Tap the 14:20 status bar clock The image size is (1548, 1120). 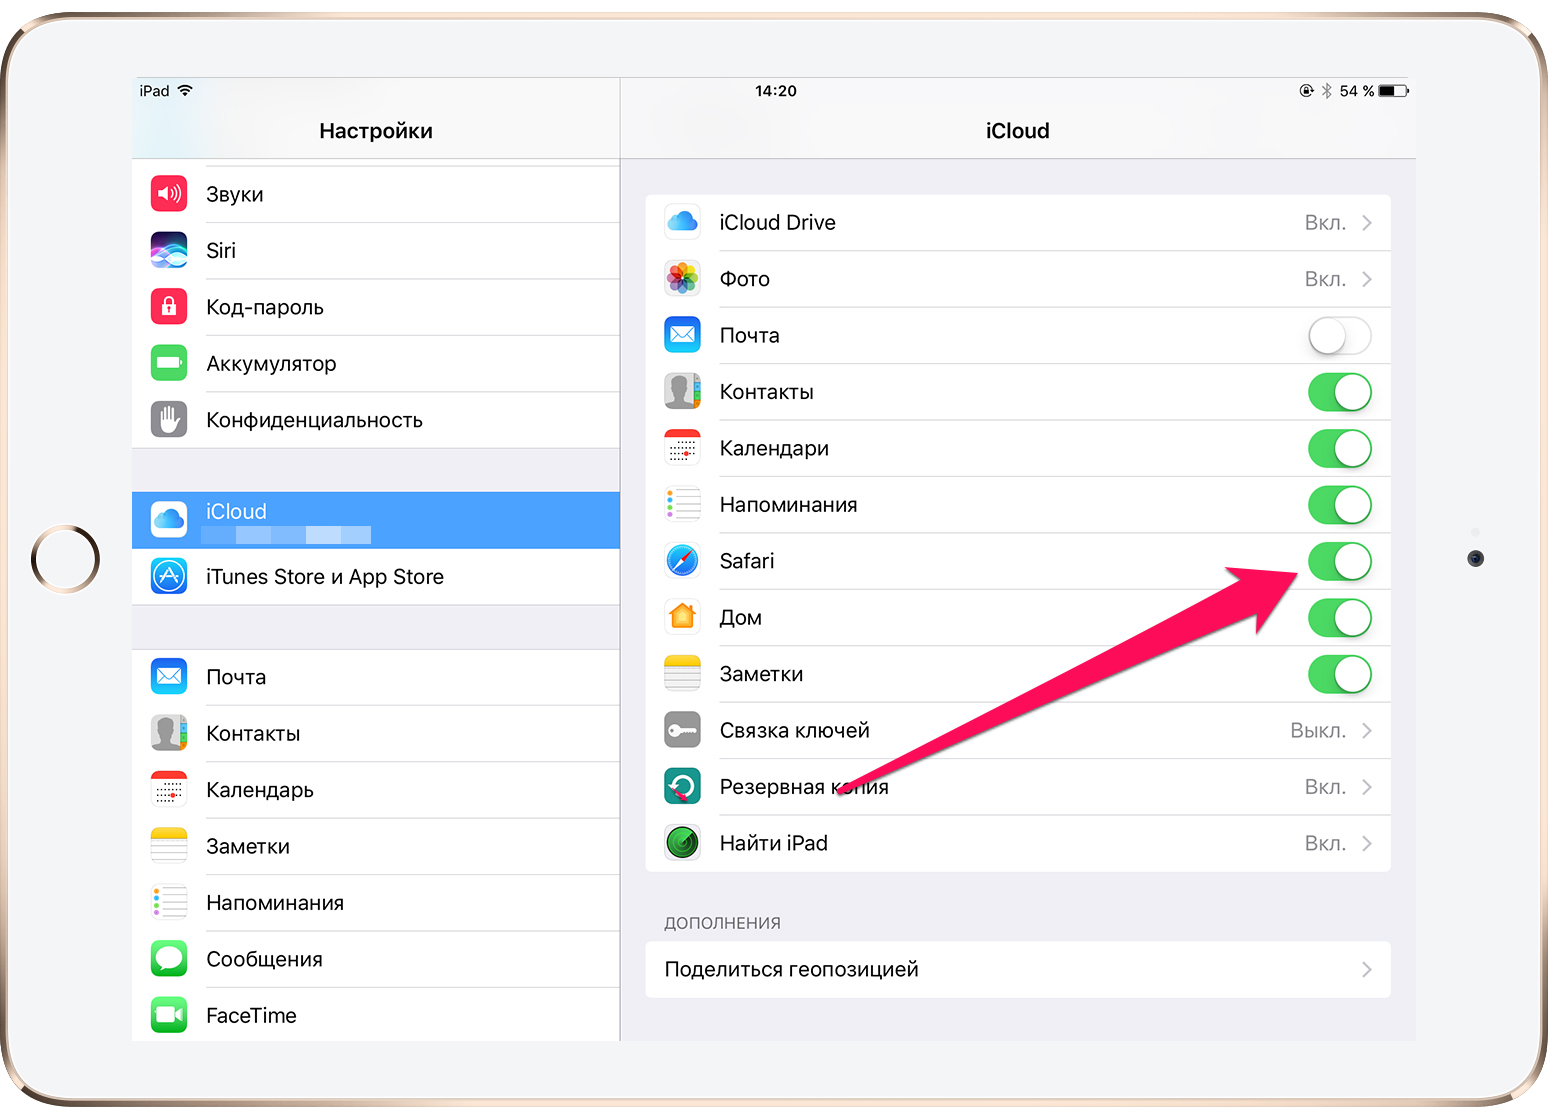point(776,91)
